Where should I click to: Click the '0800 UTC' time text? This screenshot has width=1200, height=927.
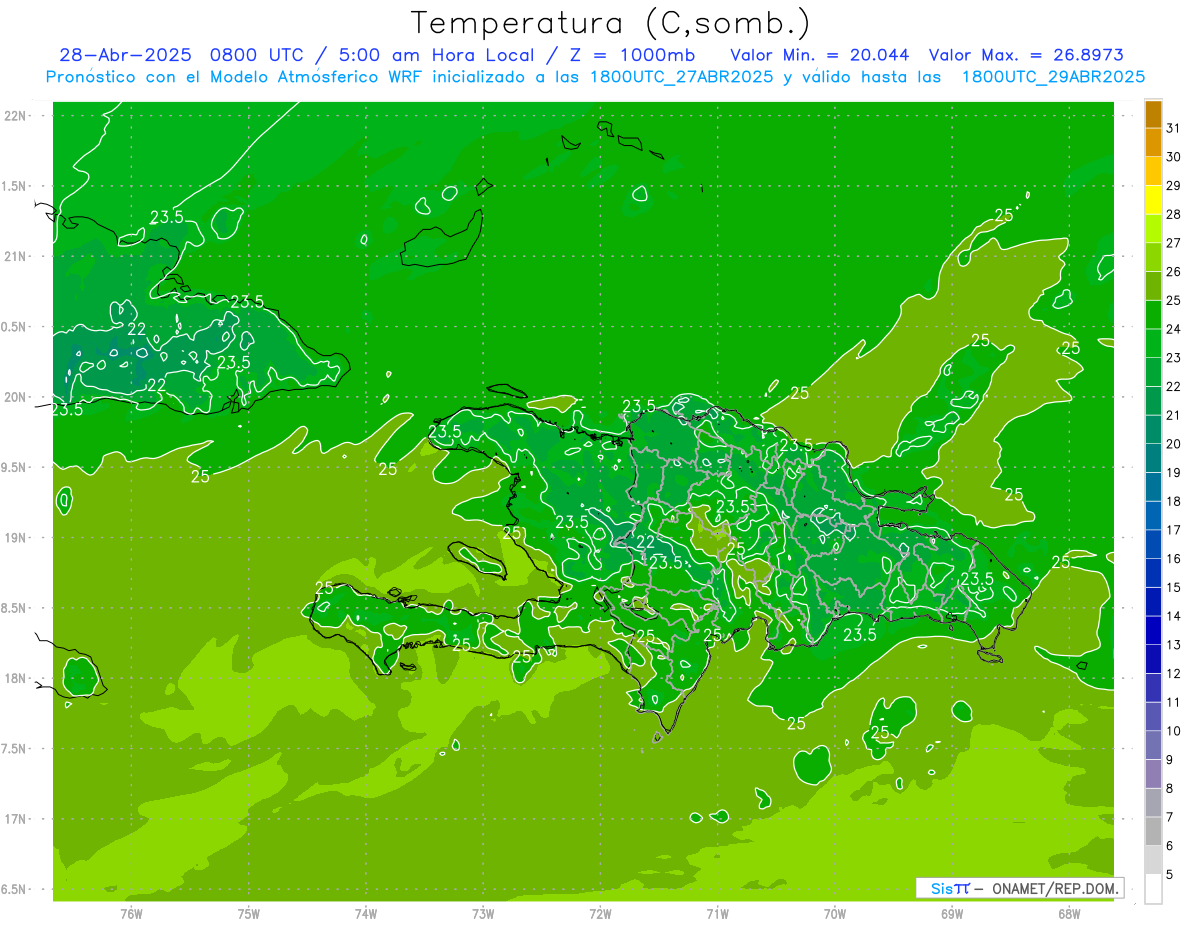259,55
